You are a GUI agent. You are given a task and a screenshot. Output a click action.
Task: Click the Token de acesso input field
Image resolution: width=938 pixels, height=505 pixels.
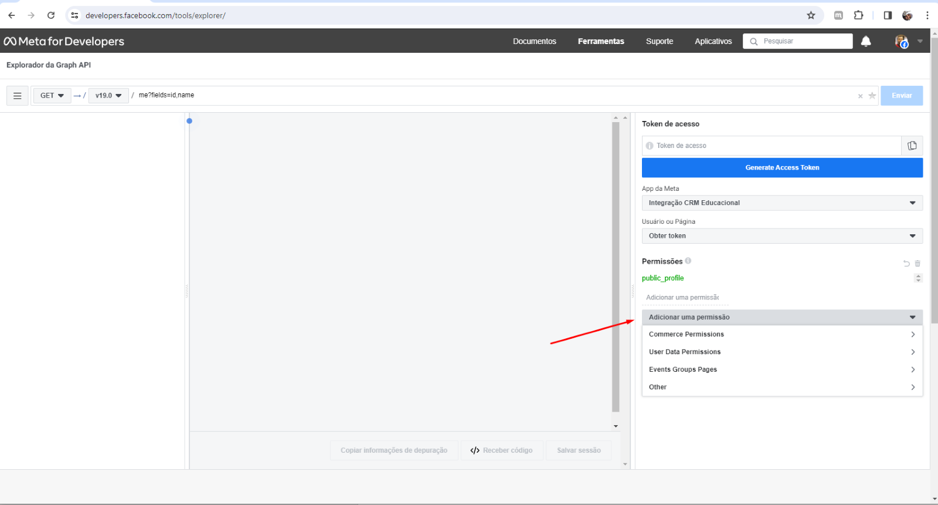pos(772,145)
